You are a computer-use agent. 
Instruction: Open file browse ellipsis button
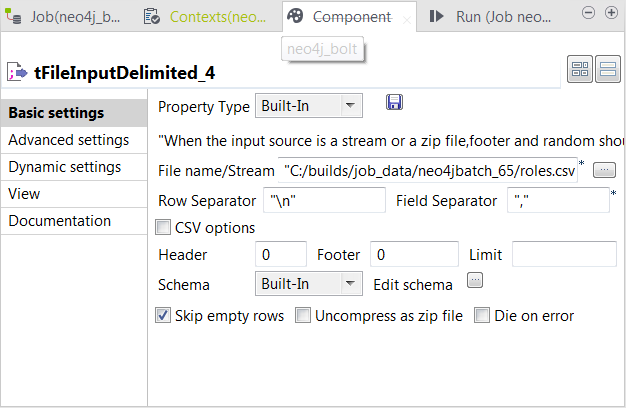(604, 170)
